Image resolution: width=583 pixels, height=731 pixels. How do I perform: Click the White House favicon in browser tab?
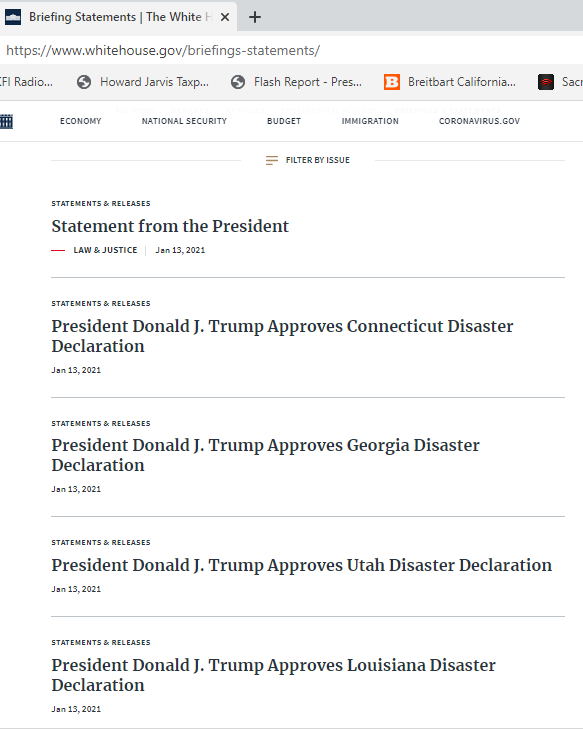tap(13, 17)
